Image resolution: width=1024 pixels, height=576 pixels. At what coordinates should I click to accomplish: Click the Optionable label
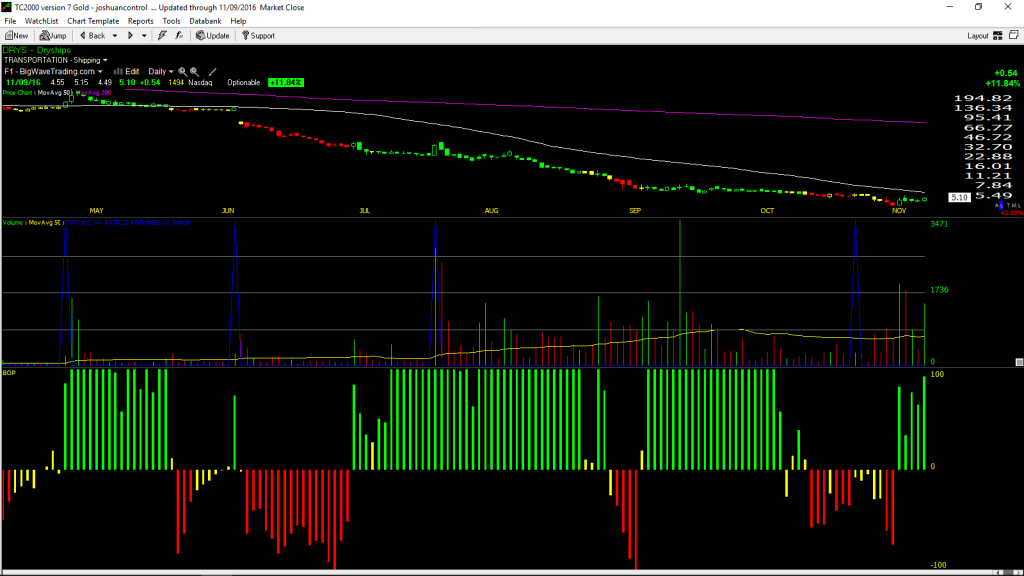point(244,82)
